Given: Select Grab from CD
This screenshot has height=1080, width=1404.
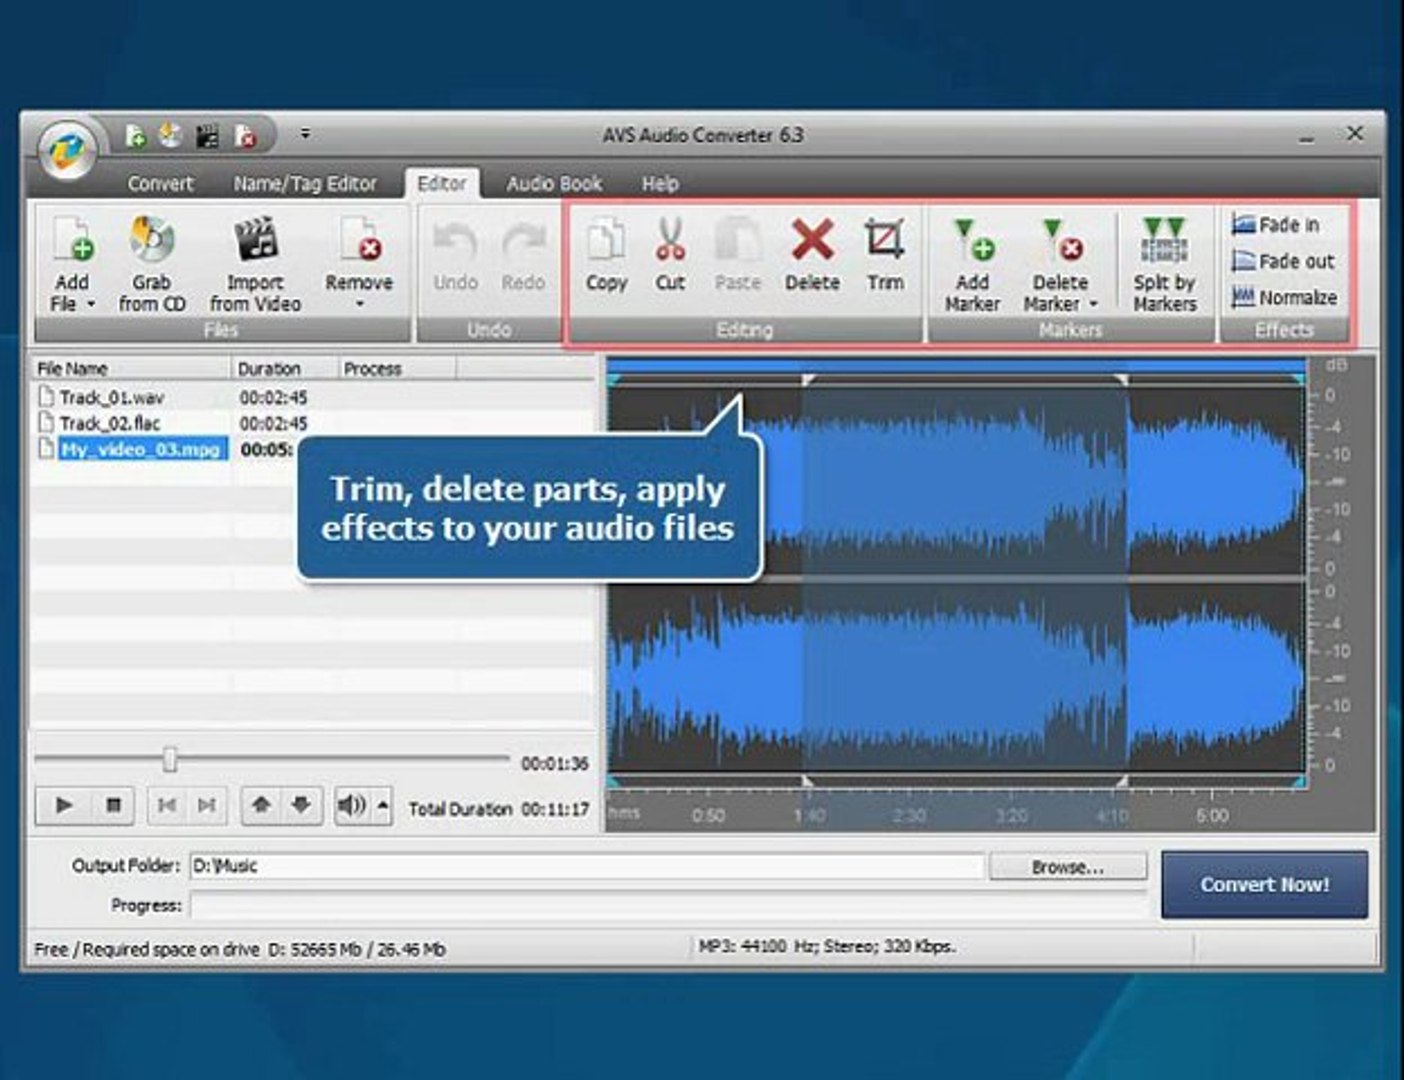Looking at the screenshot, I should (x=152, y=264).
